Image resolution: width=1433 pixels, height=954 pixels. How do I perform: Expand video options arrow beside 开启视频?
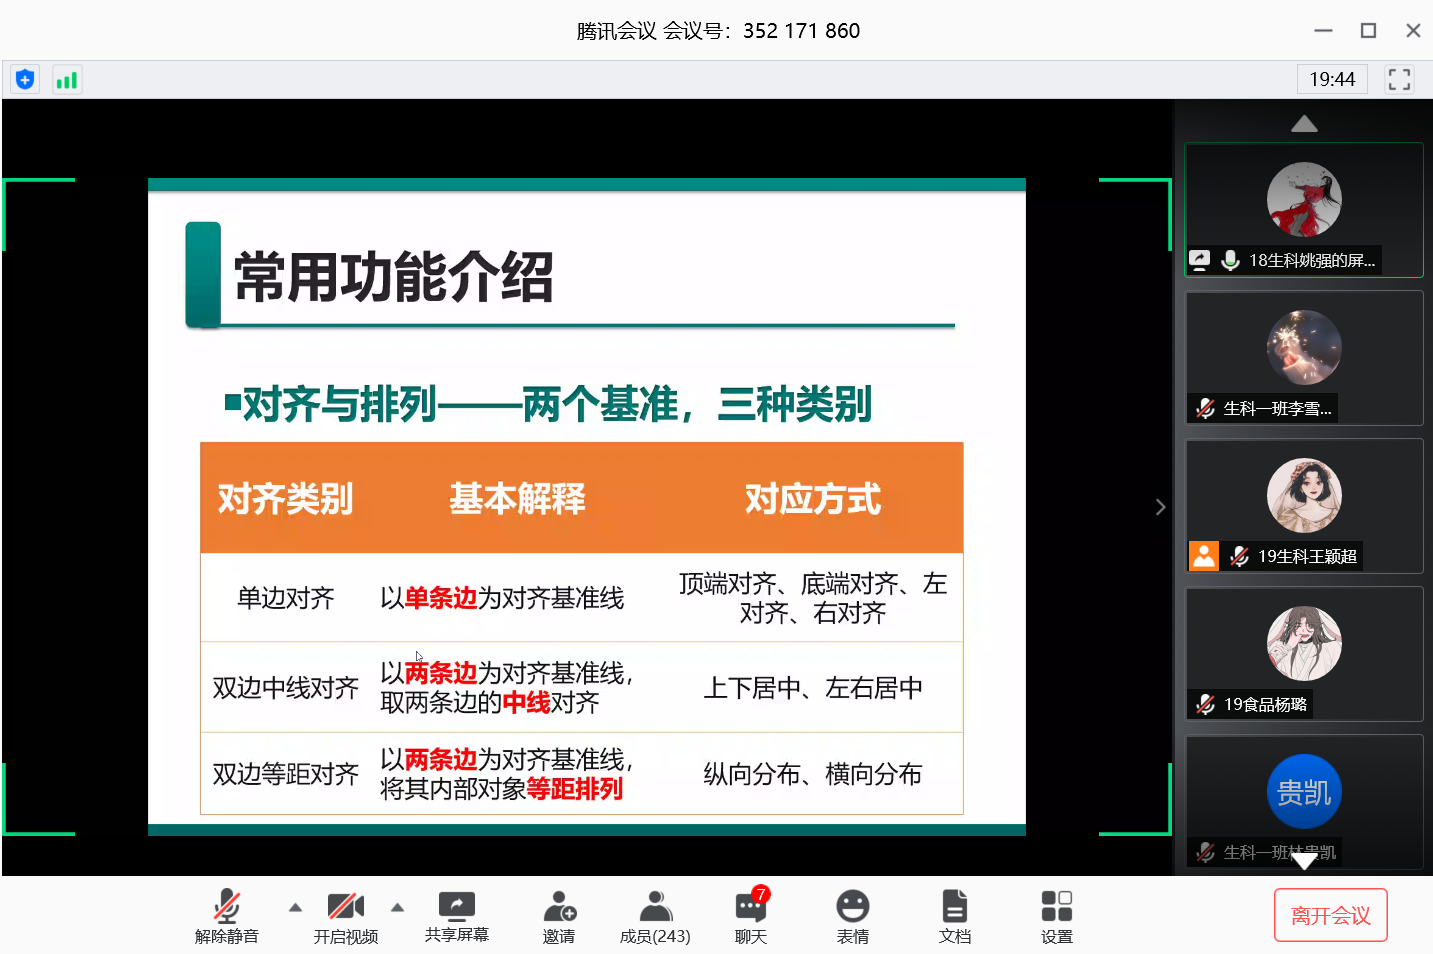[x=398, y=908]
